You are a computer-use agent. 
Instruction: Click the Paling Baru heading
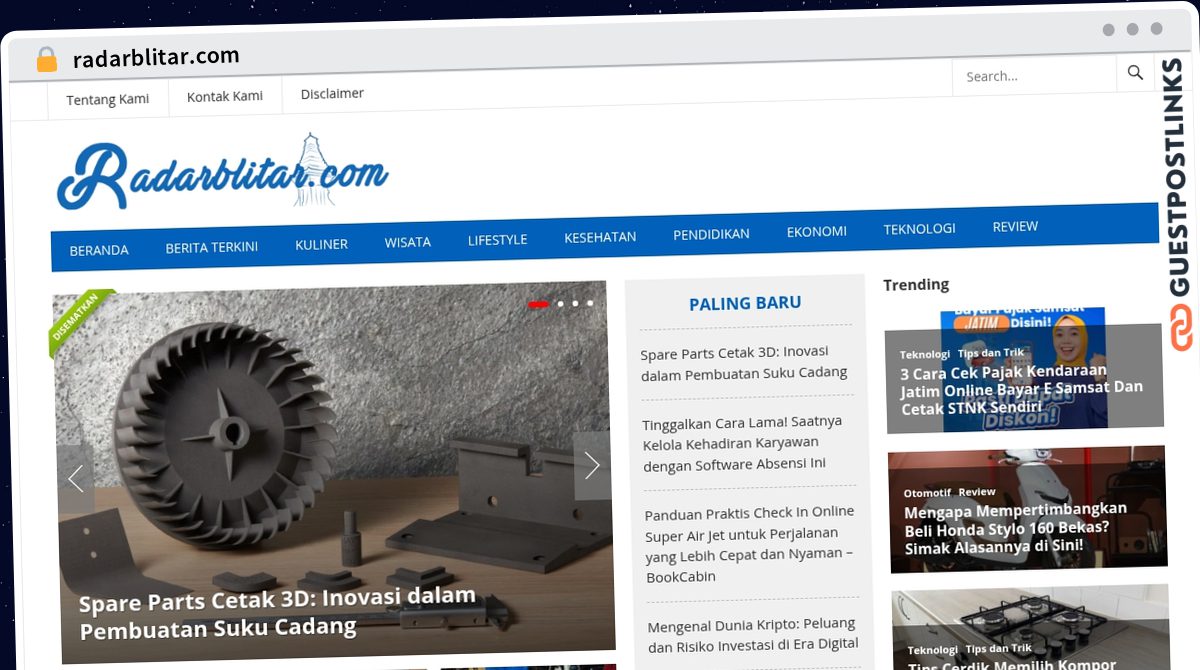[745, 303]
